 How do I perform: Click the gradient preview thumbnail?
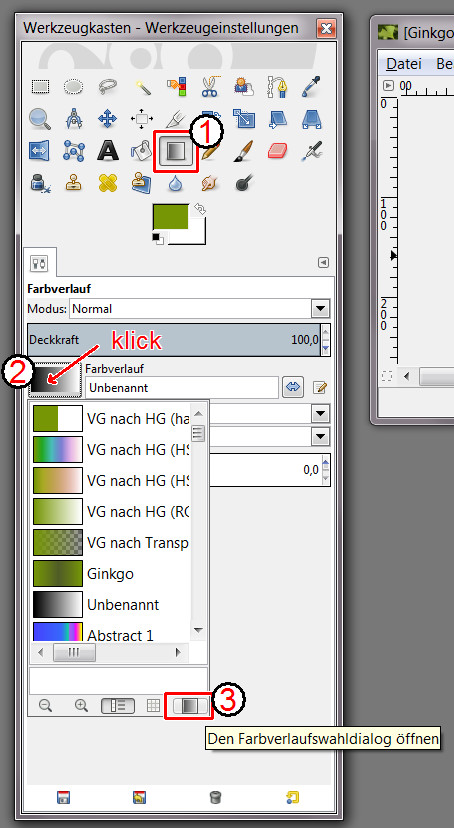pyautogui.click(x=54, y=379)
